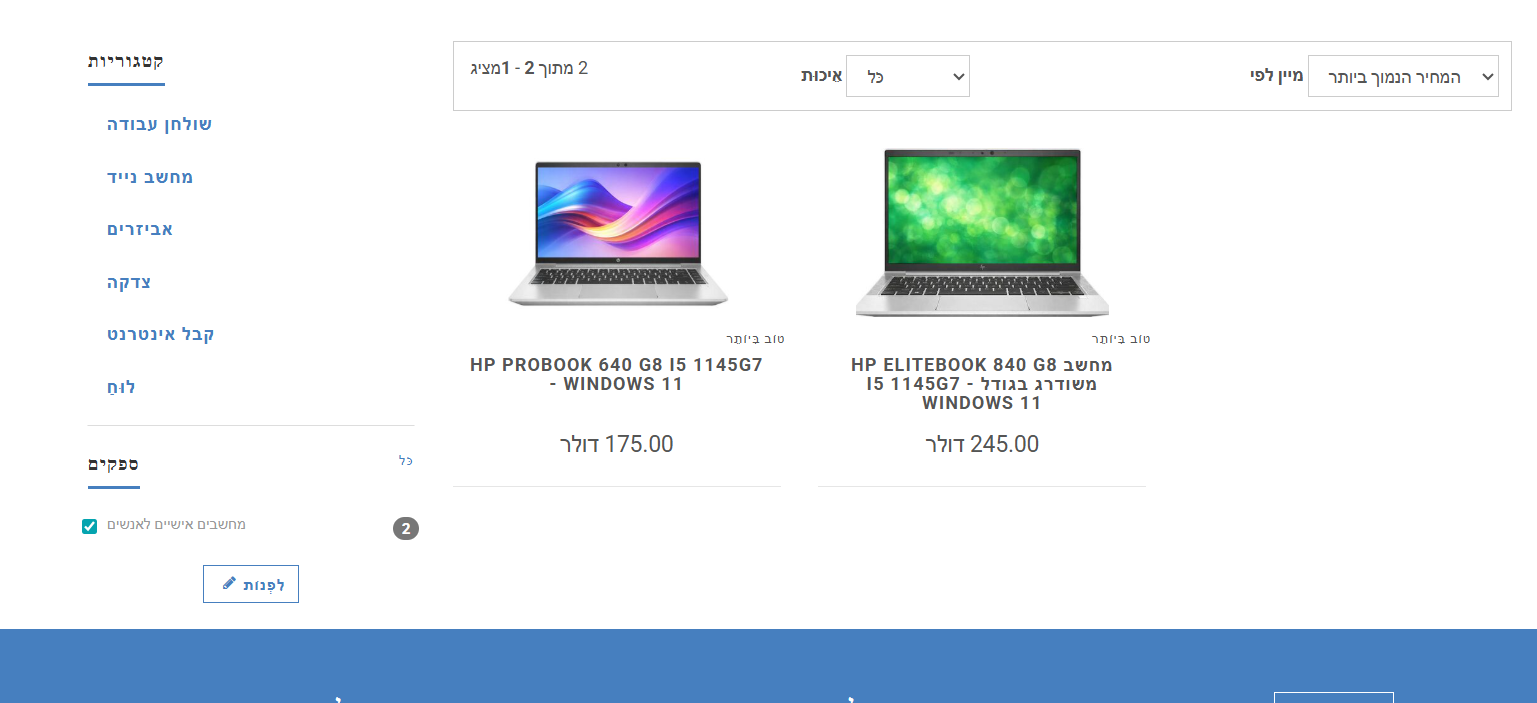Click the pencil icon on the לפנות button
The height and width of the screenshot is (703, 1537).
pos(229,583)
